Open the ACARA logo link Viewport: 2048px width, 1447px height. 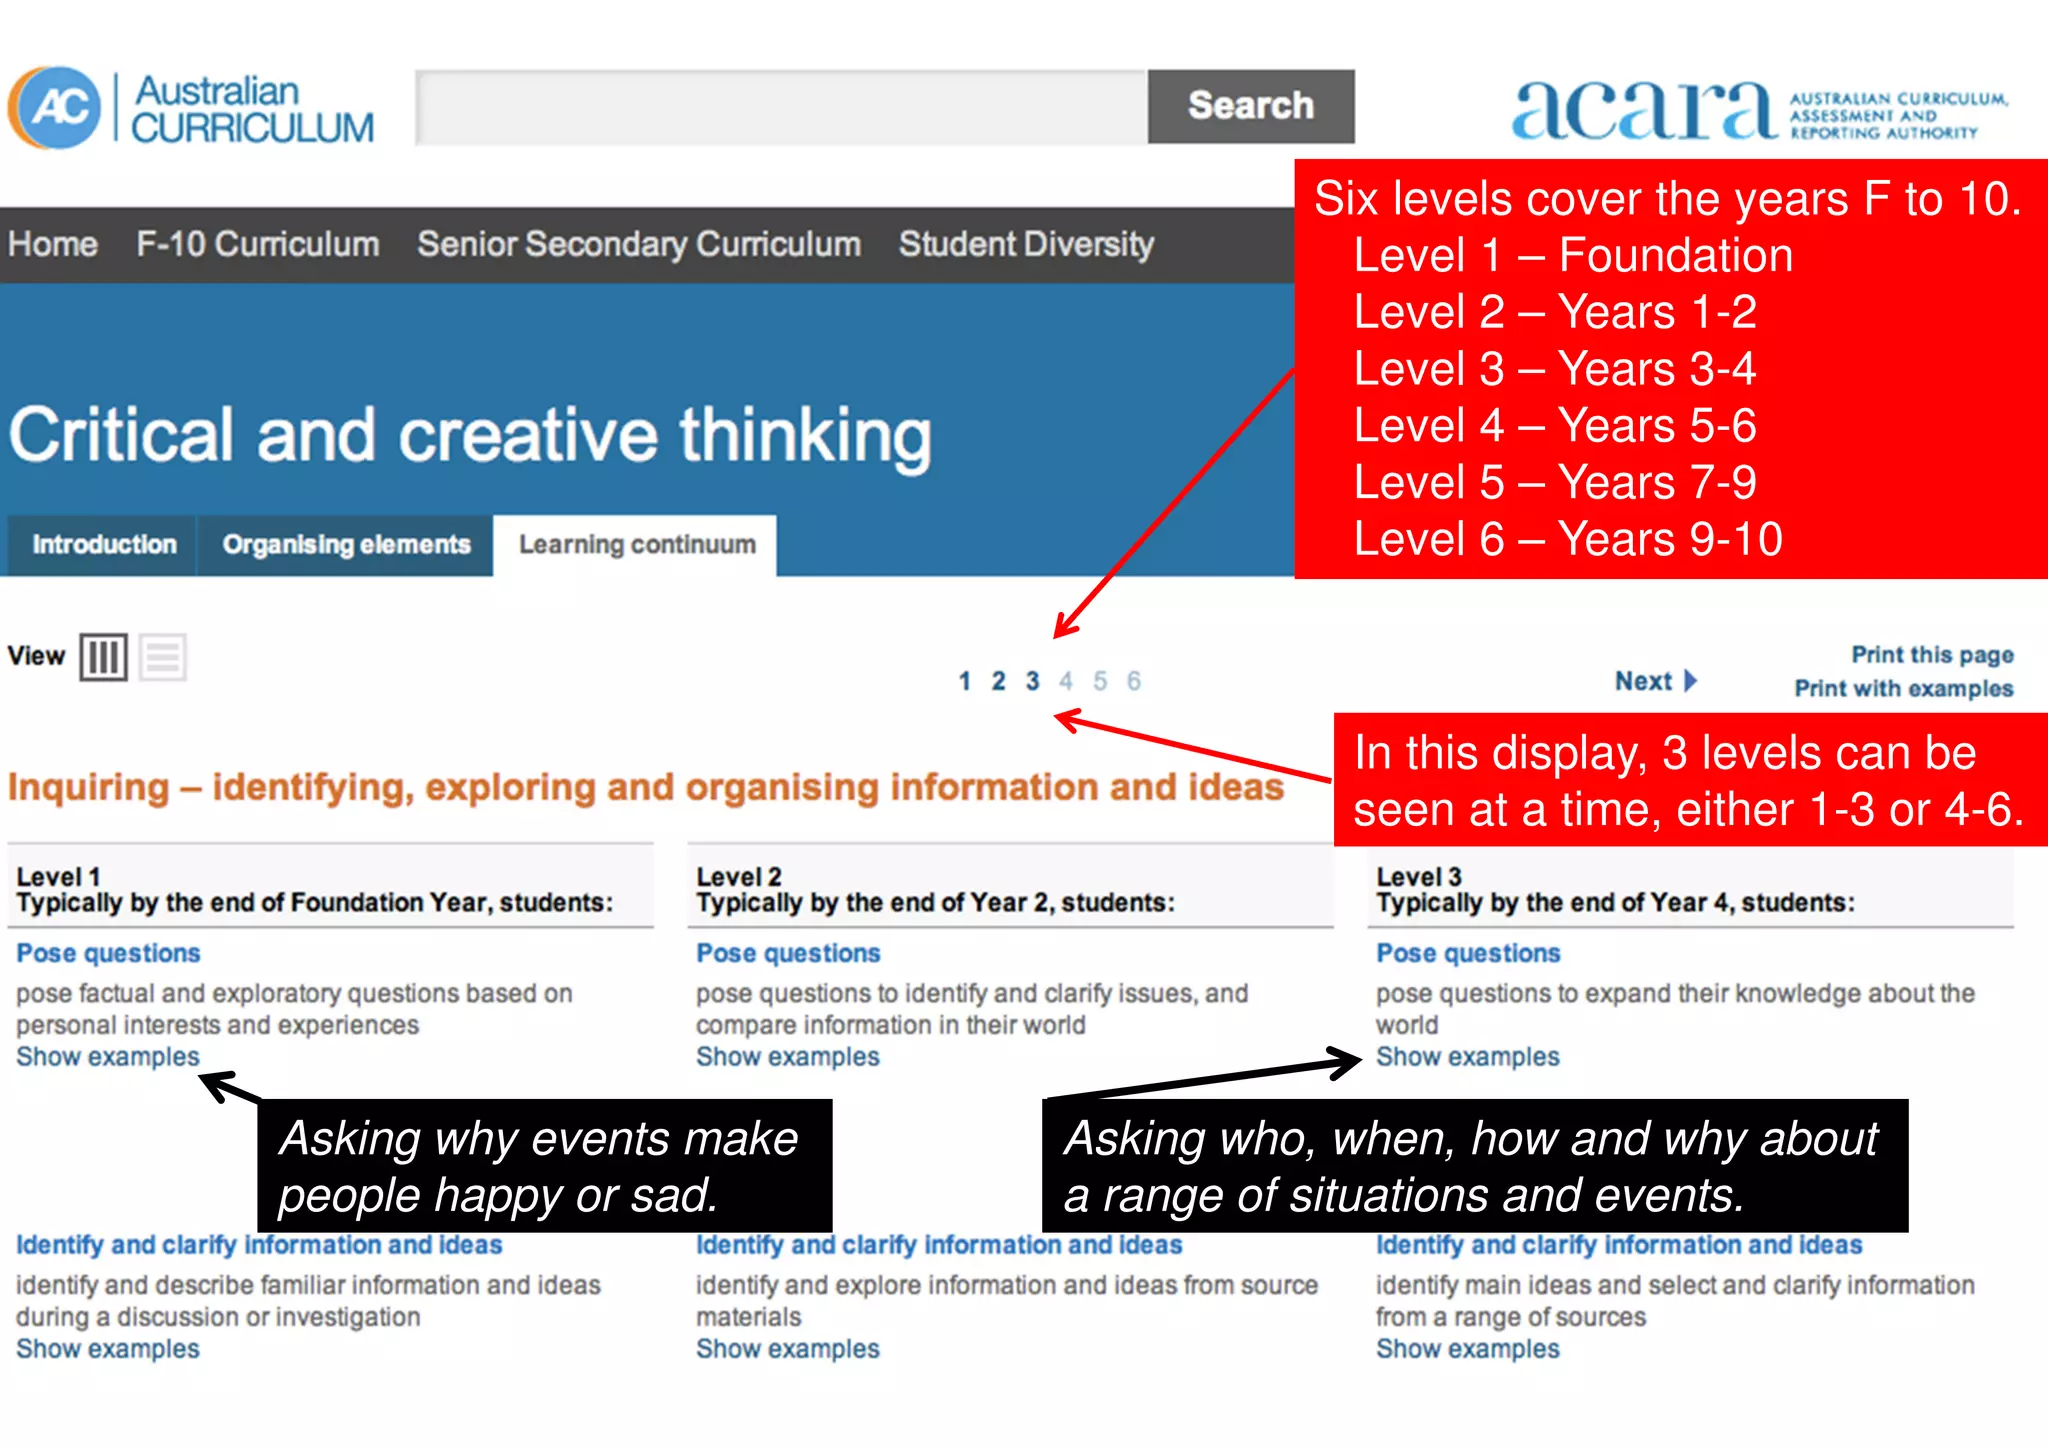click(x=1760, y=110)
